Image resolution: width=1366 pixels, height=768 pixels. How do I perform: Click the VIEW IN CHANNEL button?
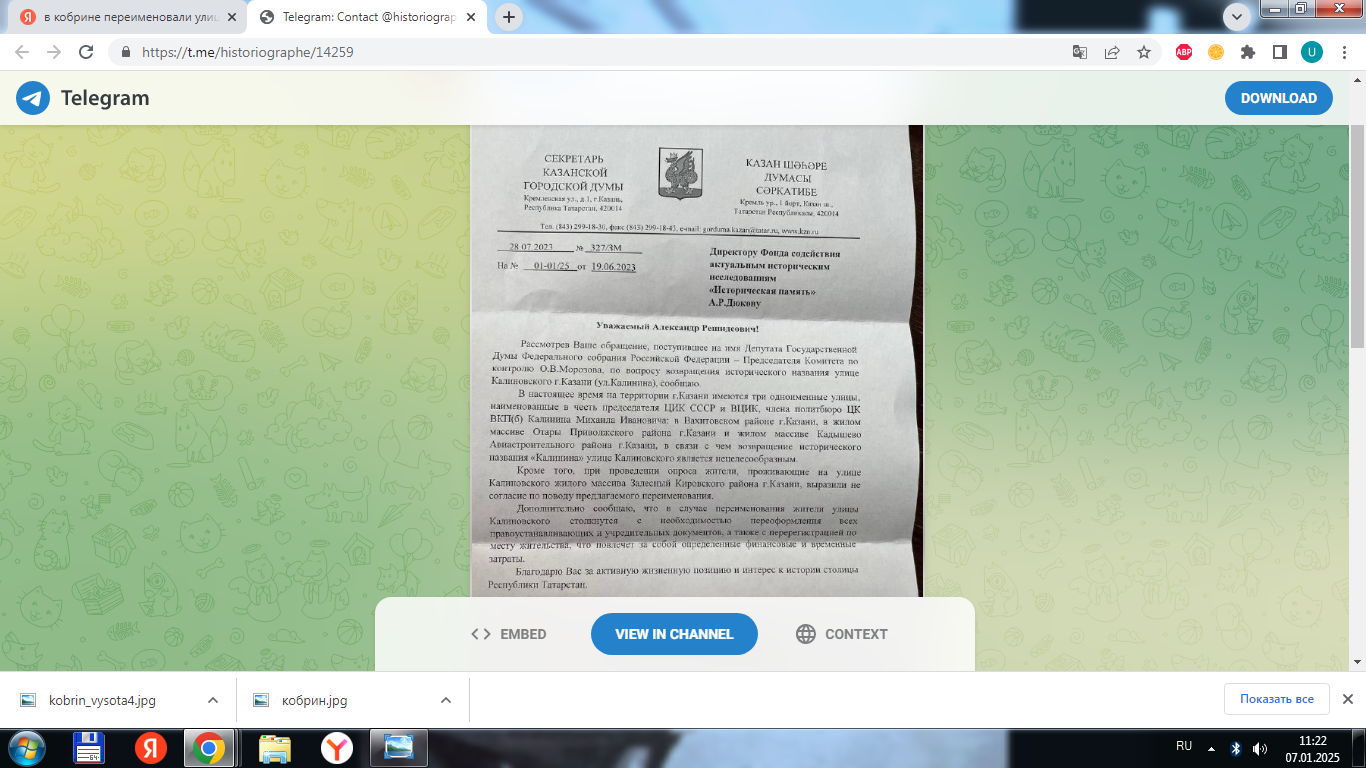point(674,634)
